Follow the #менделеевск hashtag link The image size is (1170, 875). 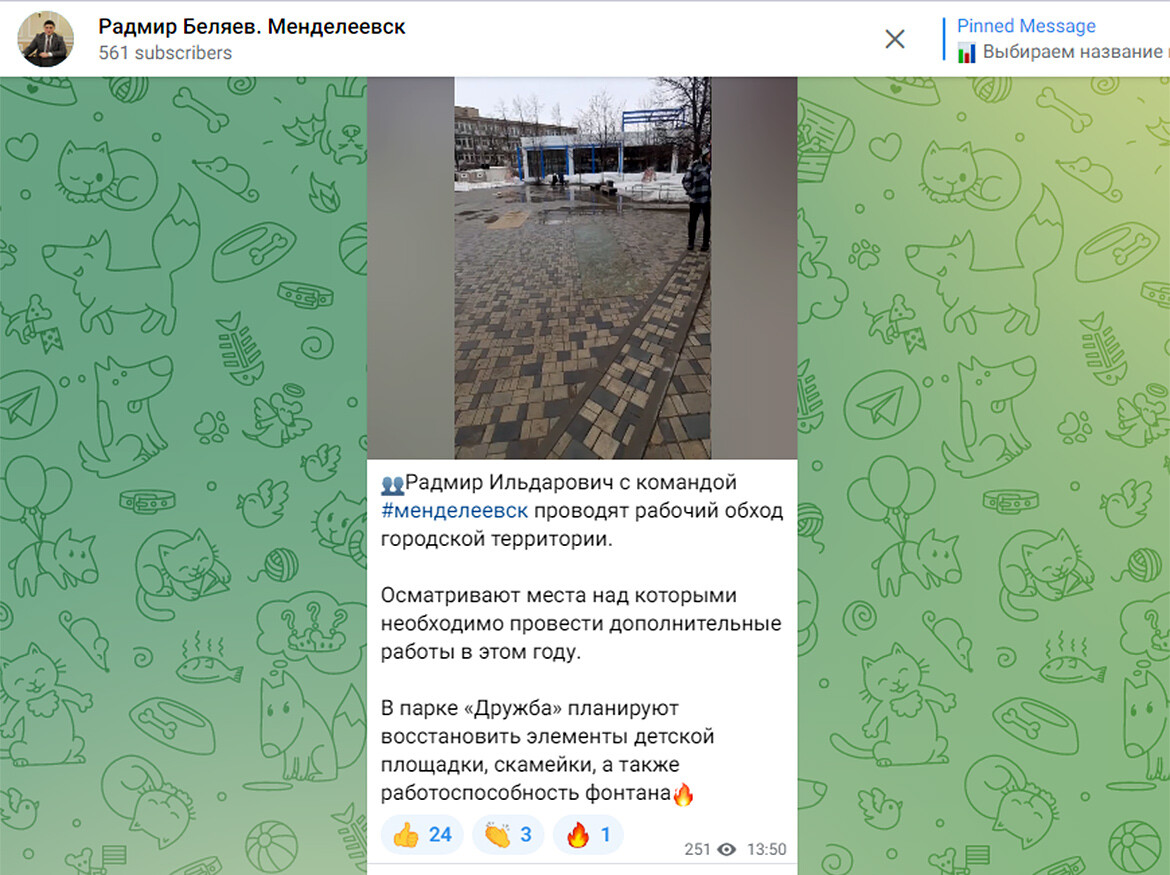[x=454, y=511]
